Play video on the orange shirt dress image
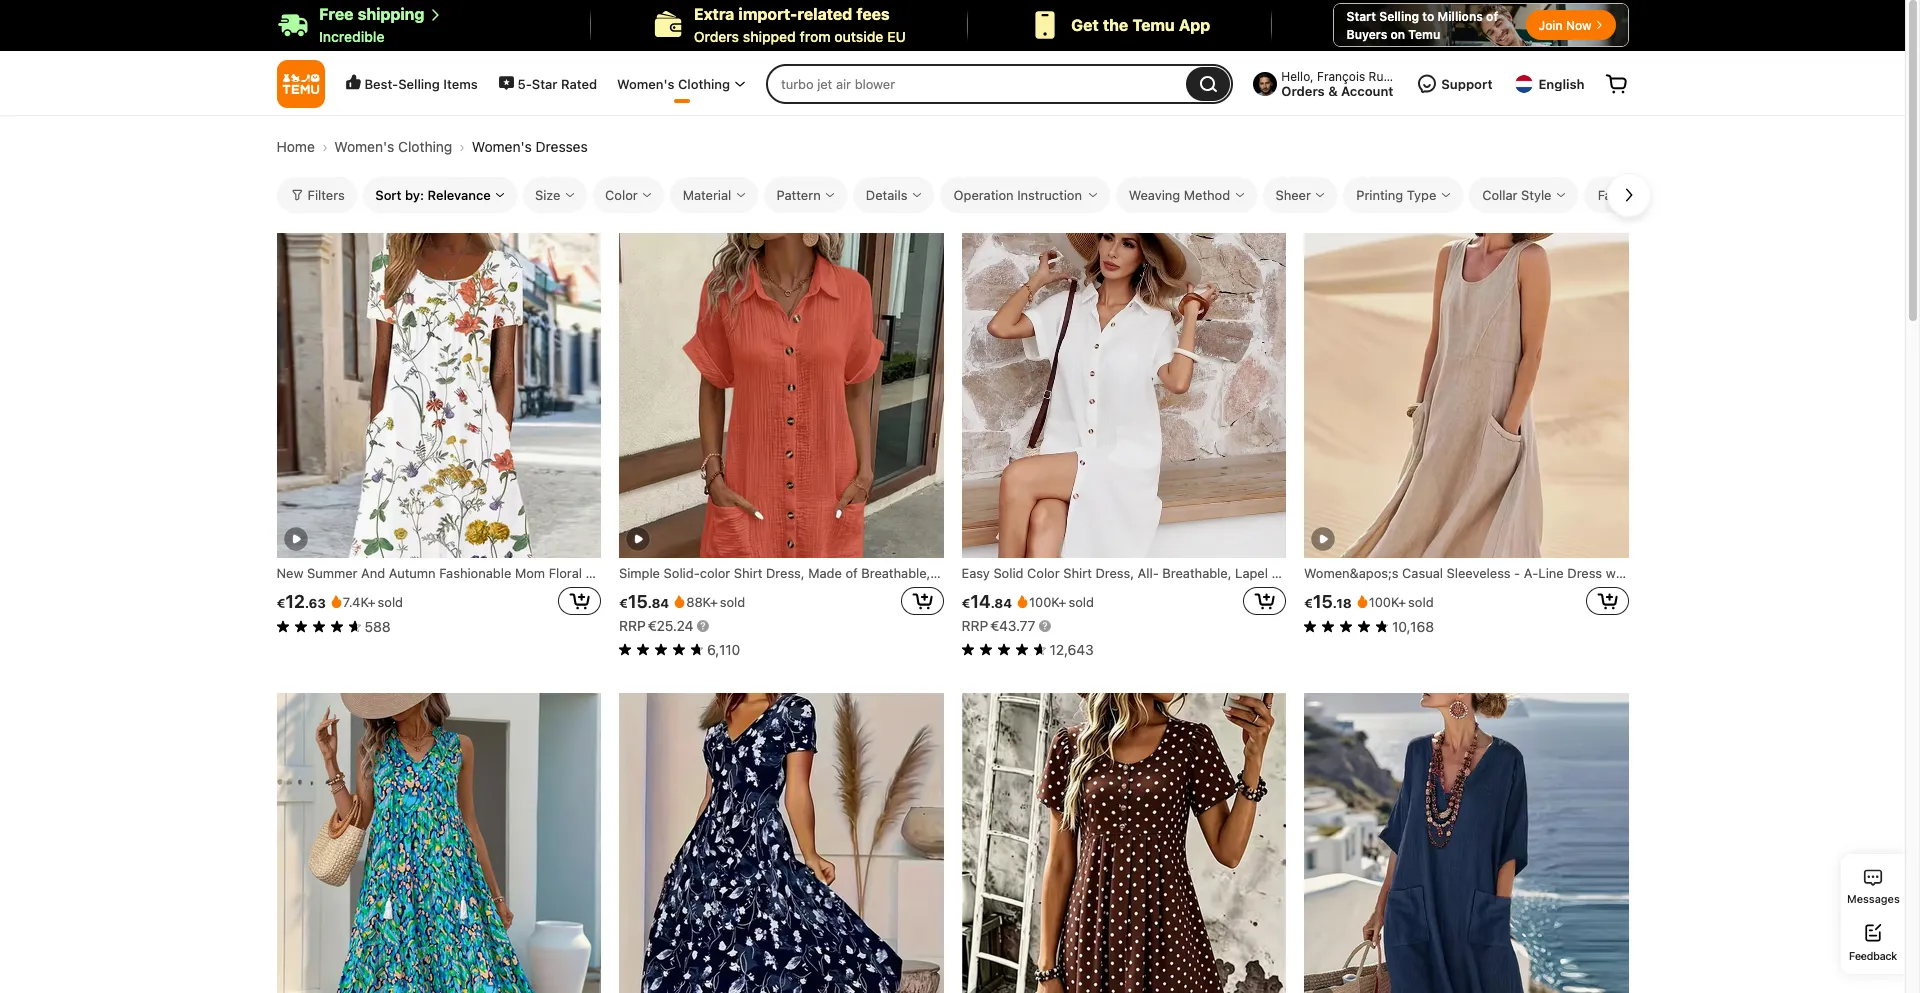Viewport: 1920px width, 993px height. [x=638, y=539]
